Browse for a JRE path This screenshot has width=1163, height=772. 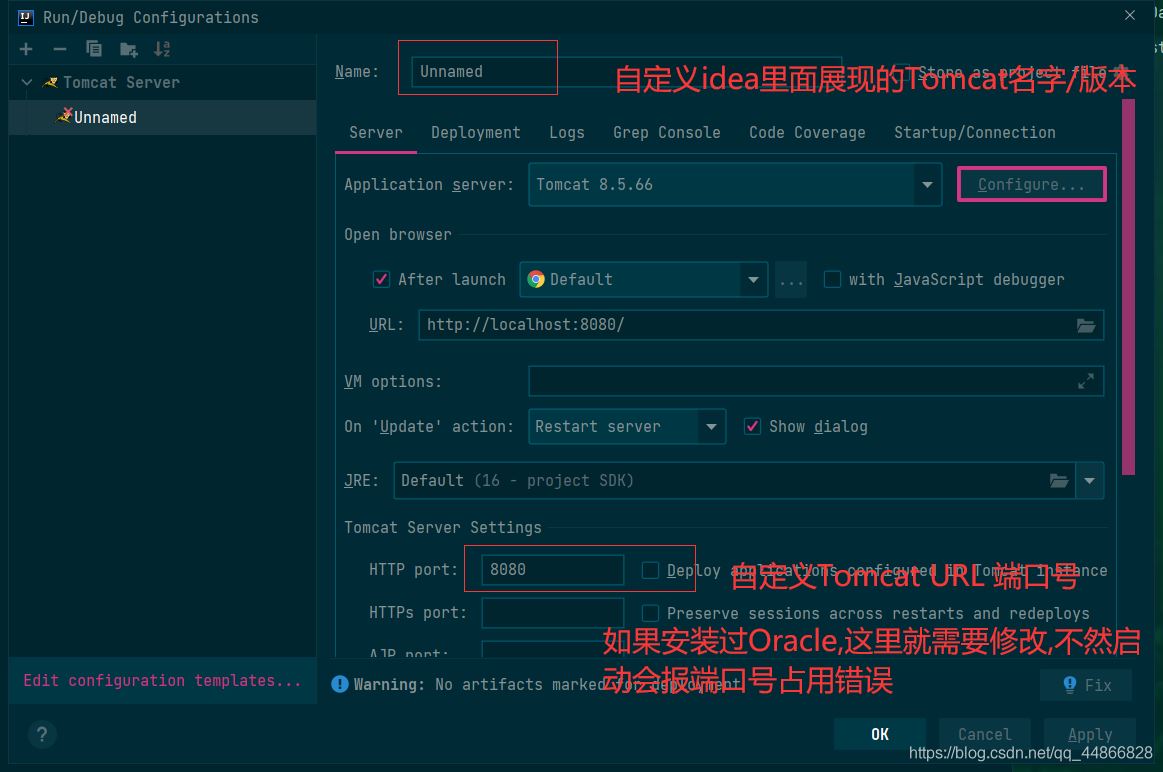point(1059,480)
